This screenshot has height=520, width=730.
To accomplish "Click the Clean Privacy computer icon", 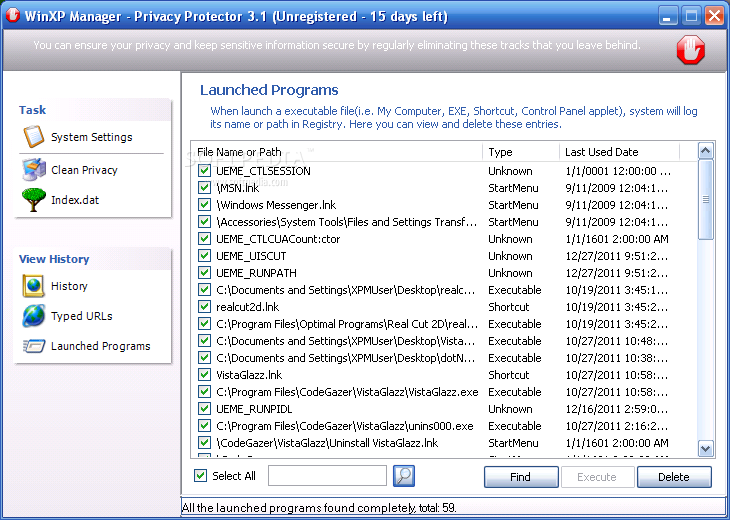I will coord(34,169).
